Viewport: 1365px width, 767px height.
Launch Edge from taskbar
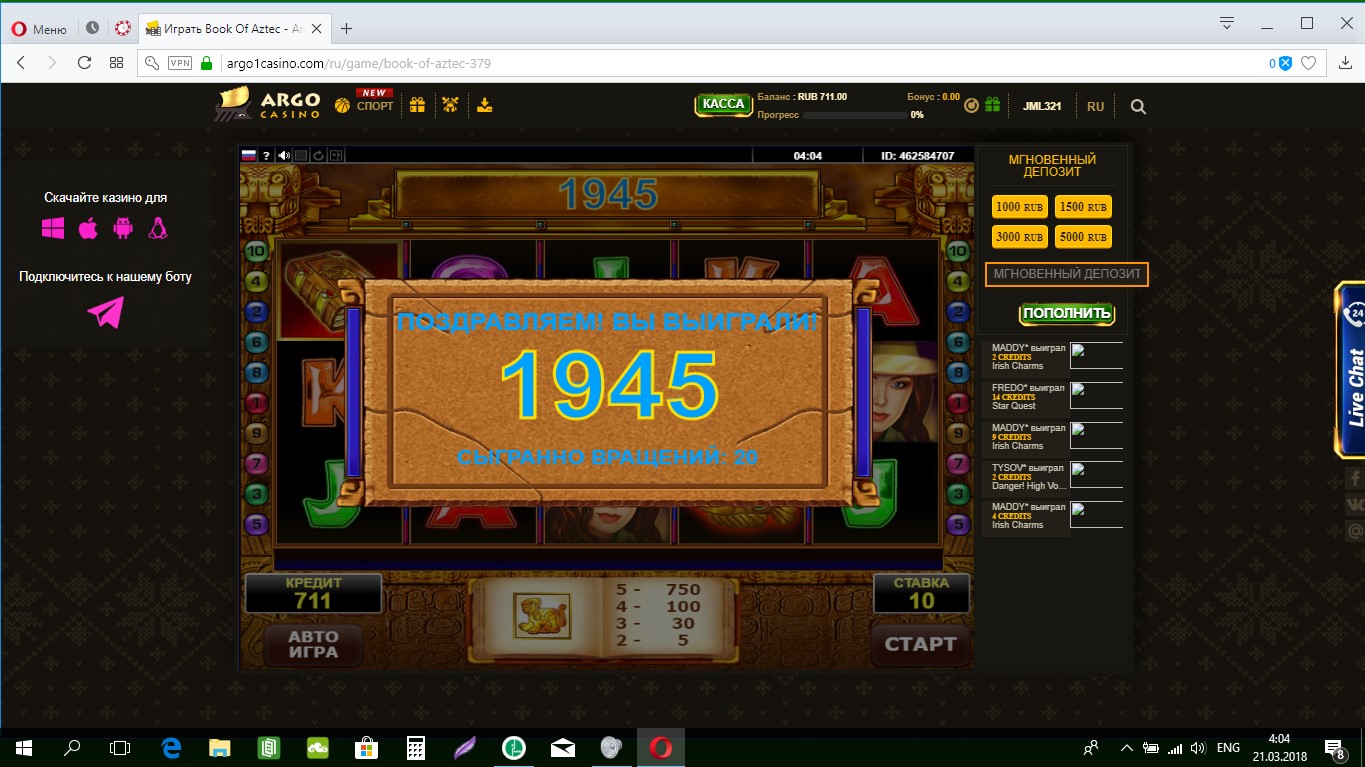171,747
